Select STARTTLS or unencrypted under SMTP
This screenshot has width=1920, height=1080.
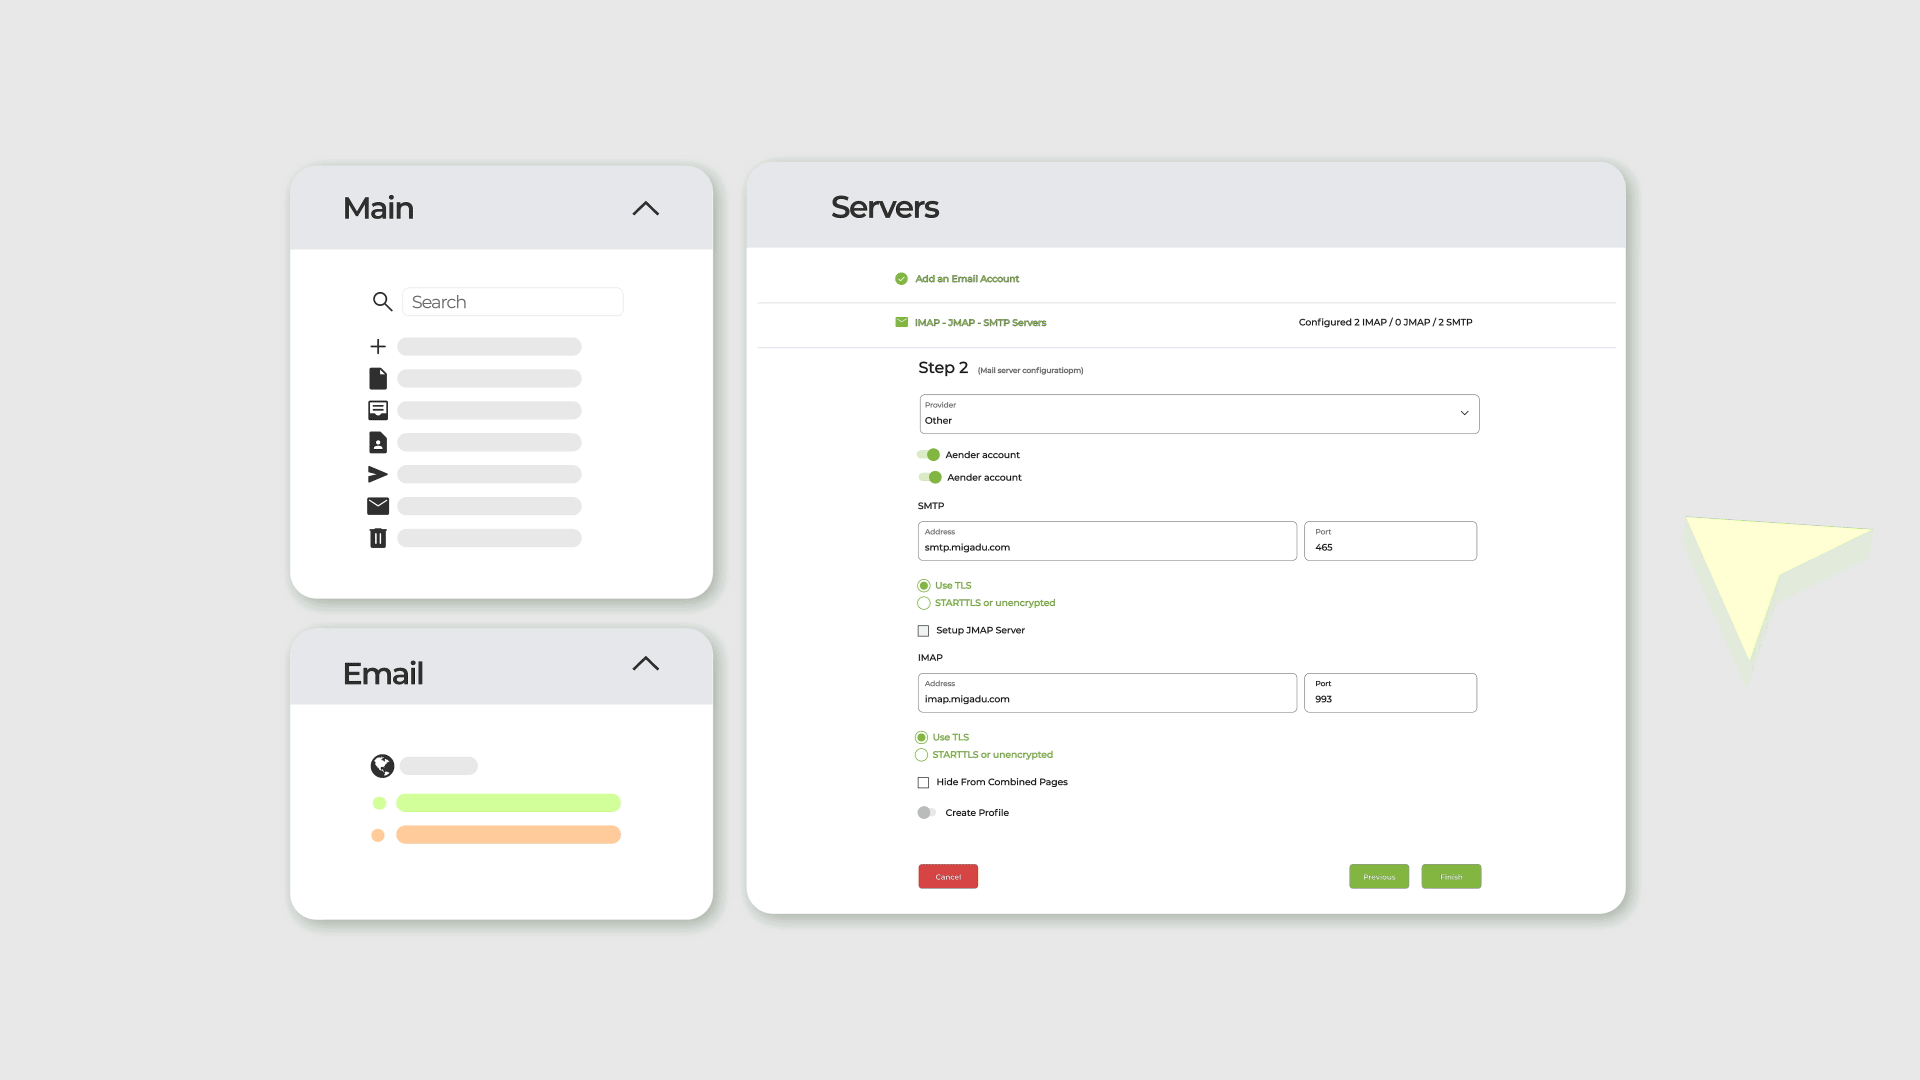(923, 603)
